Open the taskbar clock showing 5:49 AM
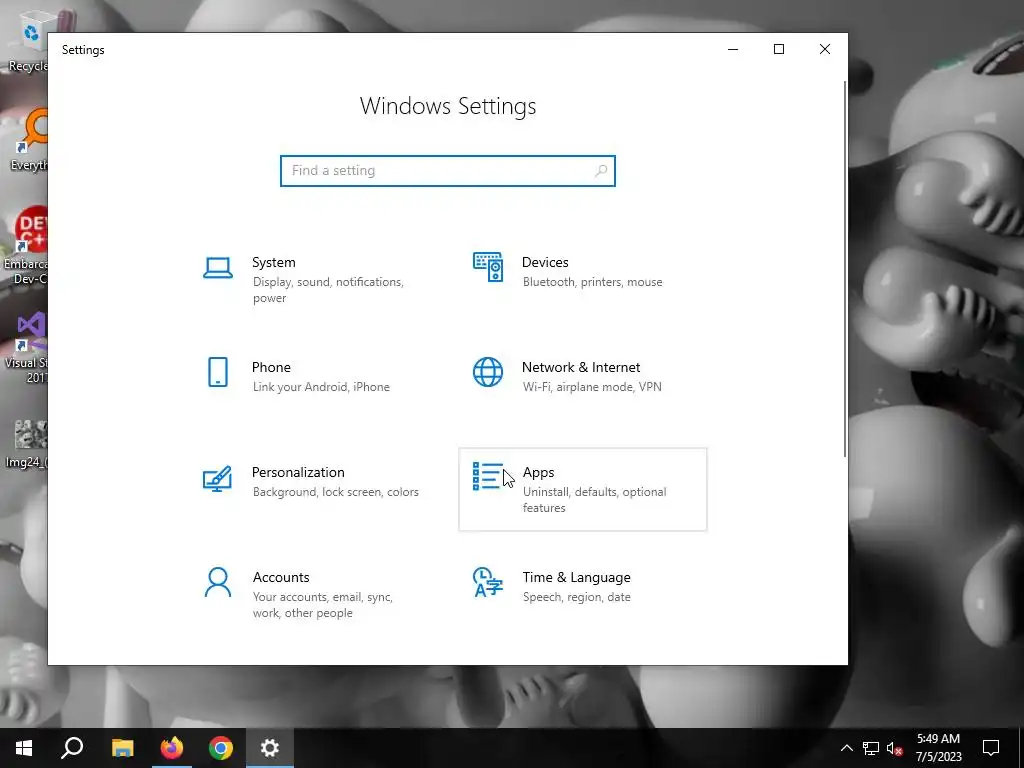This screenshot has width=1024, height=768. [x=938, y=748]
